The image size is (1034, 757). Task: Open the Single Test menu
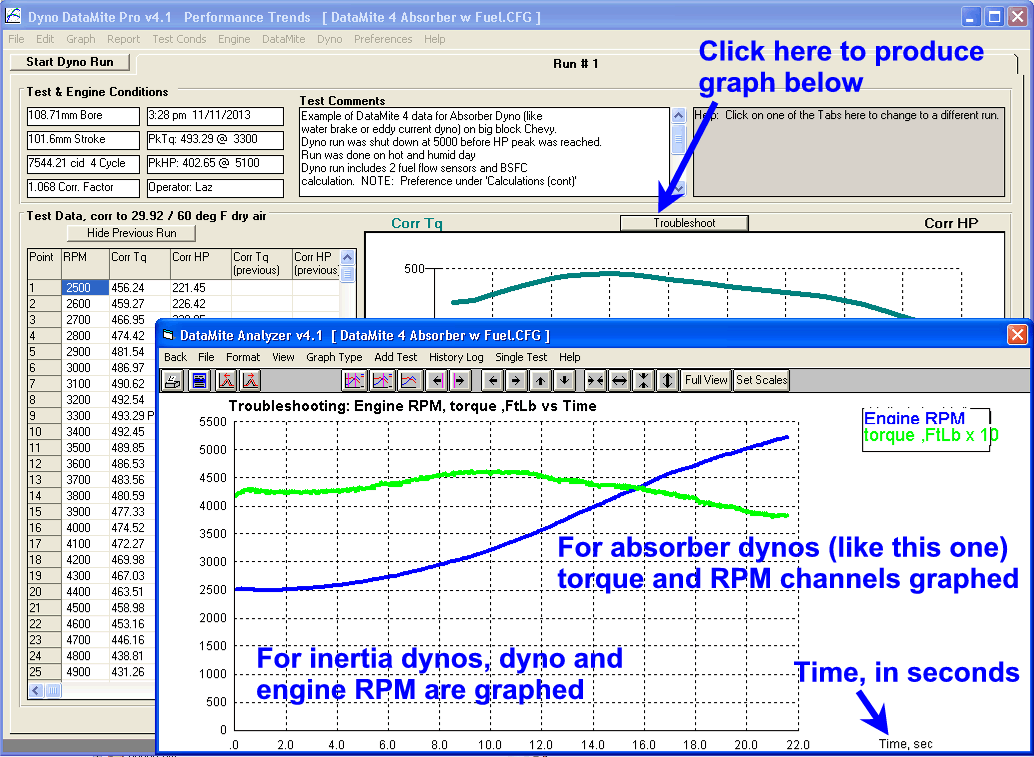521,357
